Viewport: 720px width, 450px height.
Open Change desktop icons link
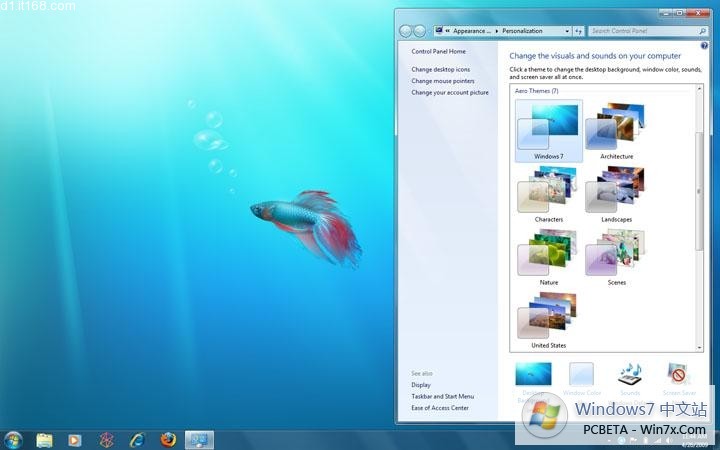pos(440,69)
